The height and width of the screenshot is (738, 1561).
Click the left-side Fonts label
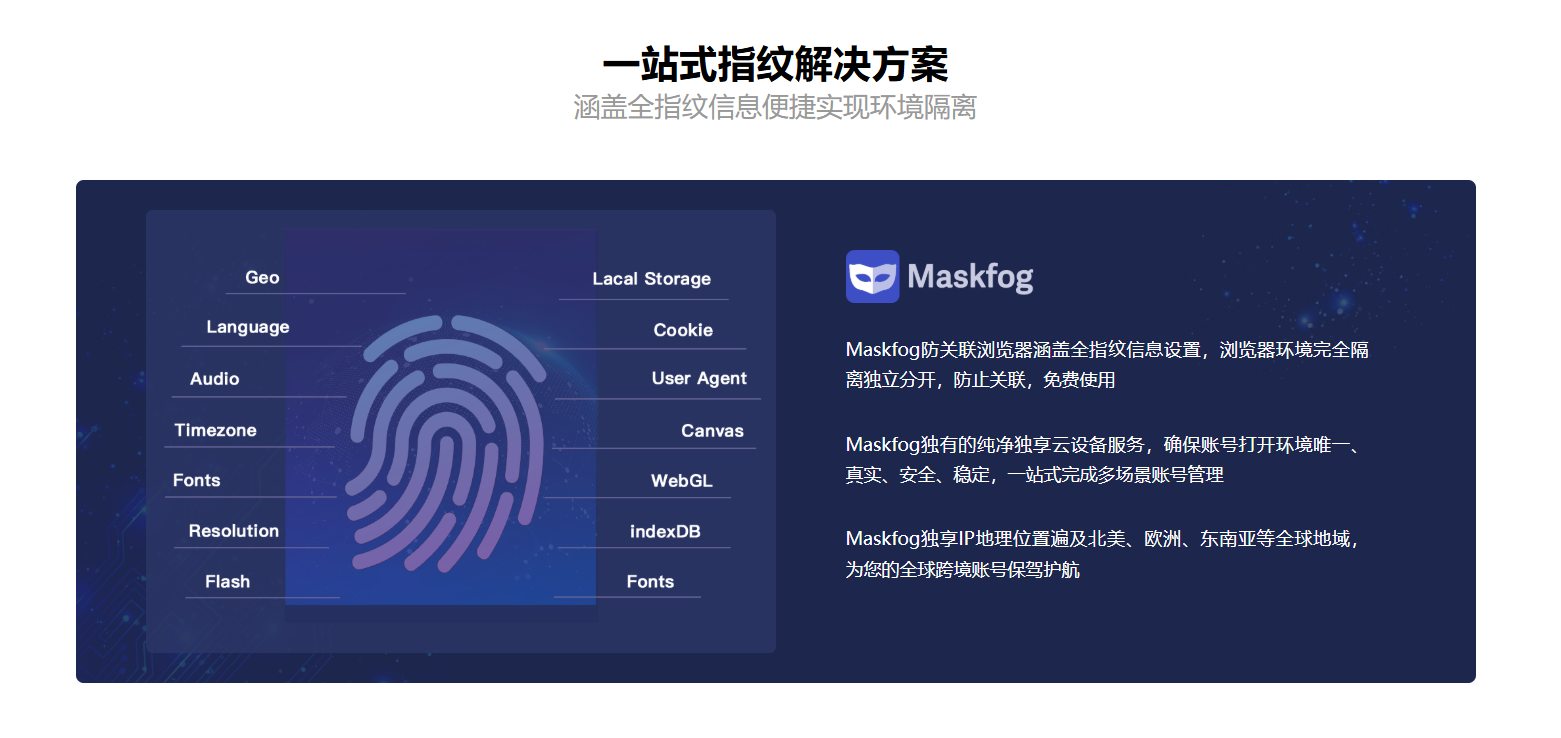(x=196, y=480)
